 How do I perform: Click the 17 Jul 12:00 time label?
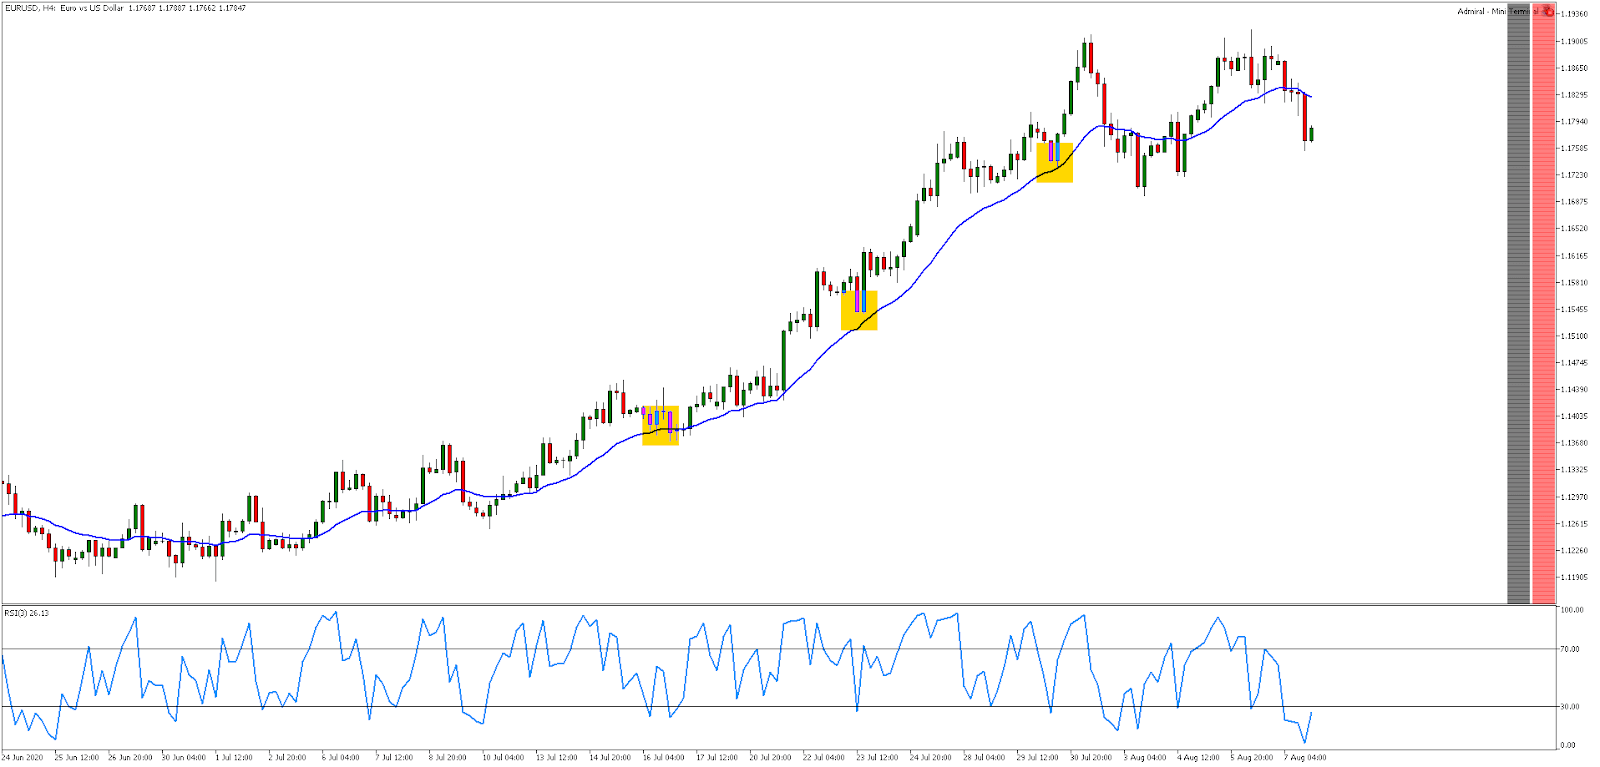[x=717, y=758]
